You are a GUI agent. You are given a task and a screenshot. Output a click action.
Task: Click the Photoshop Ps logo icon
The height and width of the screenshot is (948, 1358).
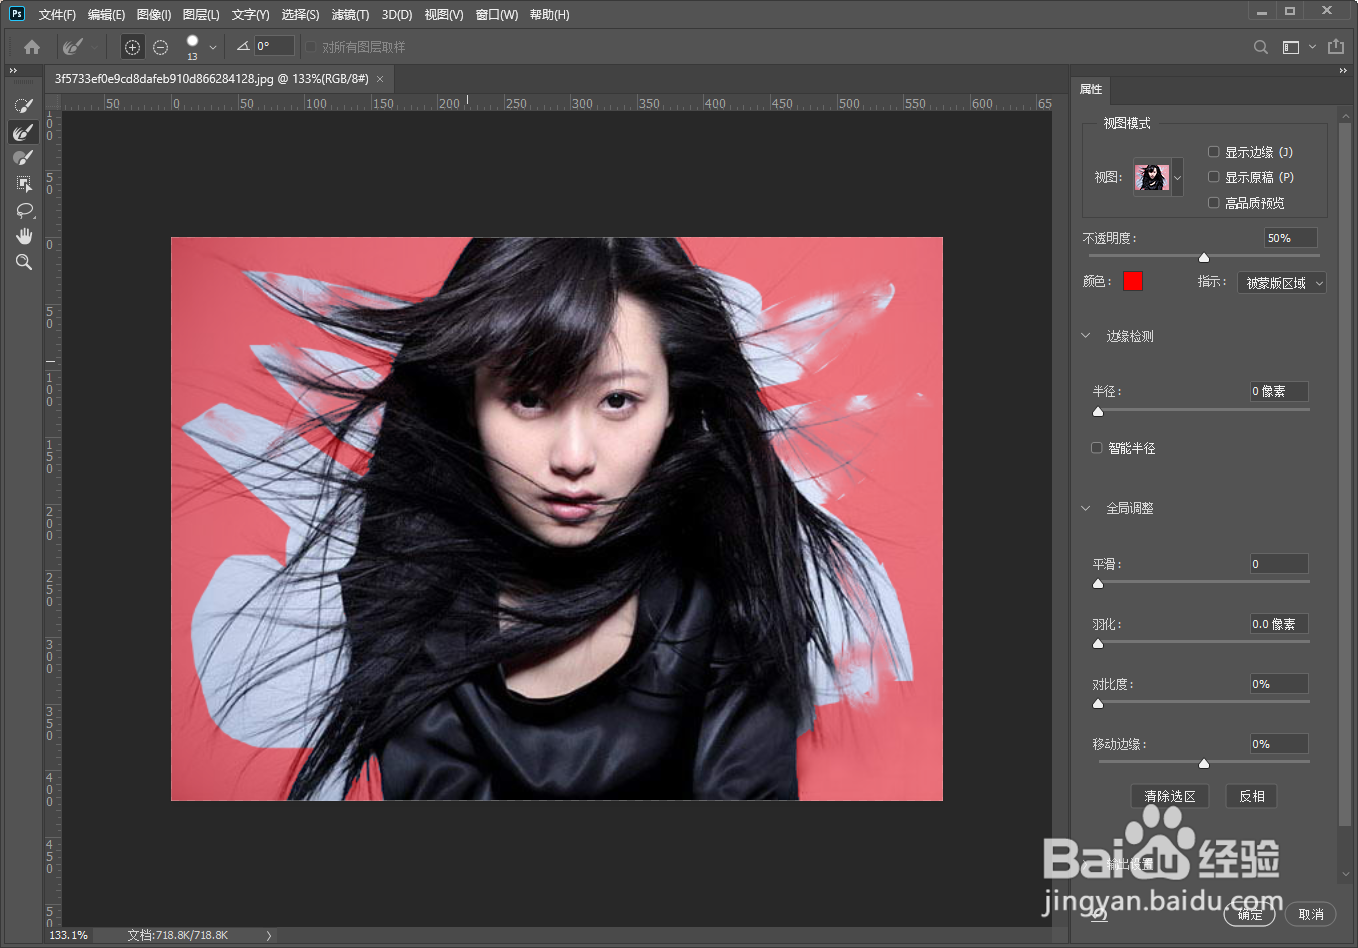click(17, 14)
